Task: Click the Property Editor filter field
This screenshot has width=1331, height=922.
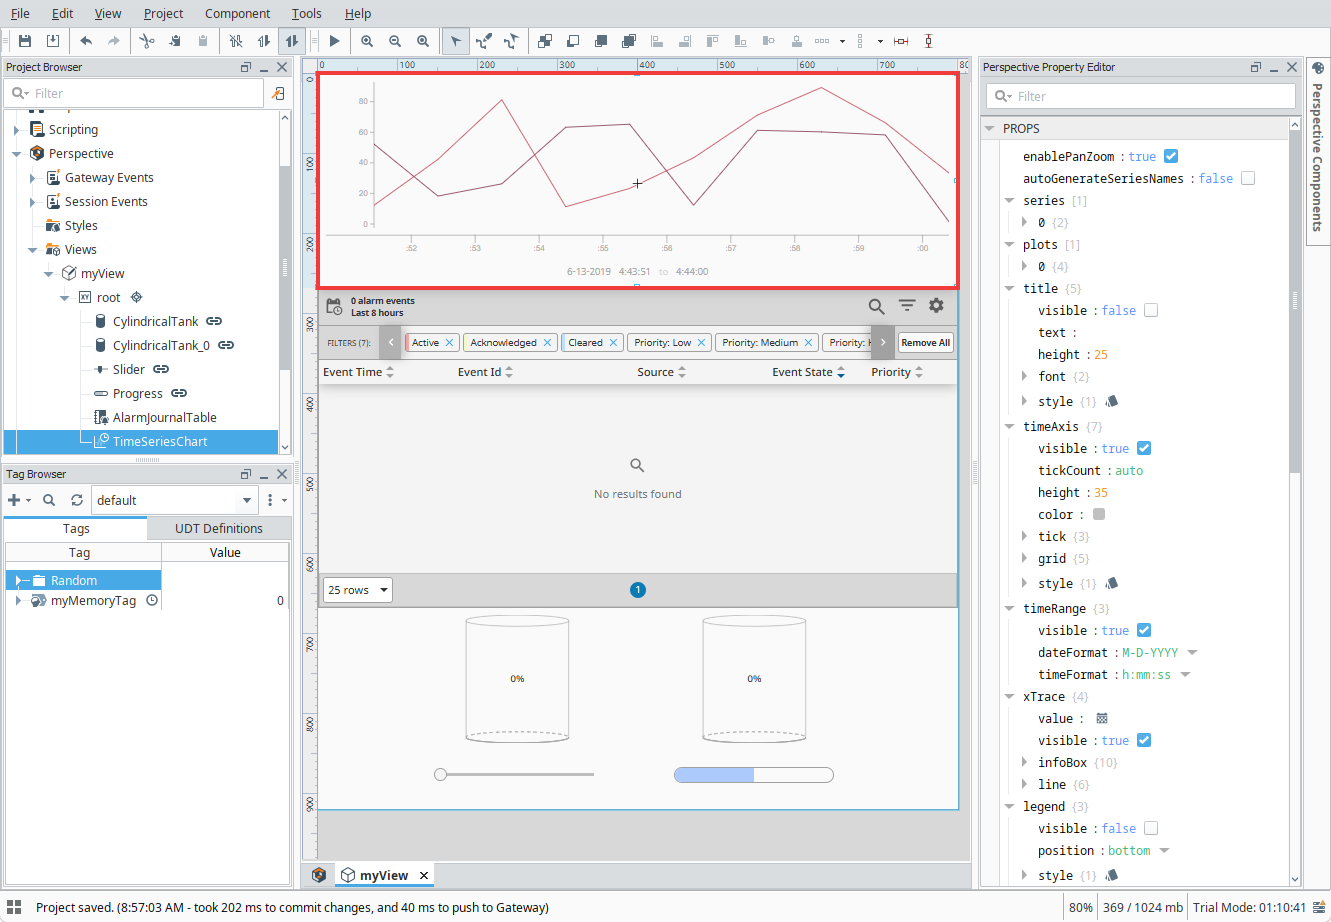Action: pyautogui.click(x=1141, y=96)
